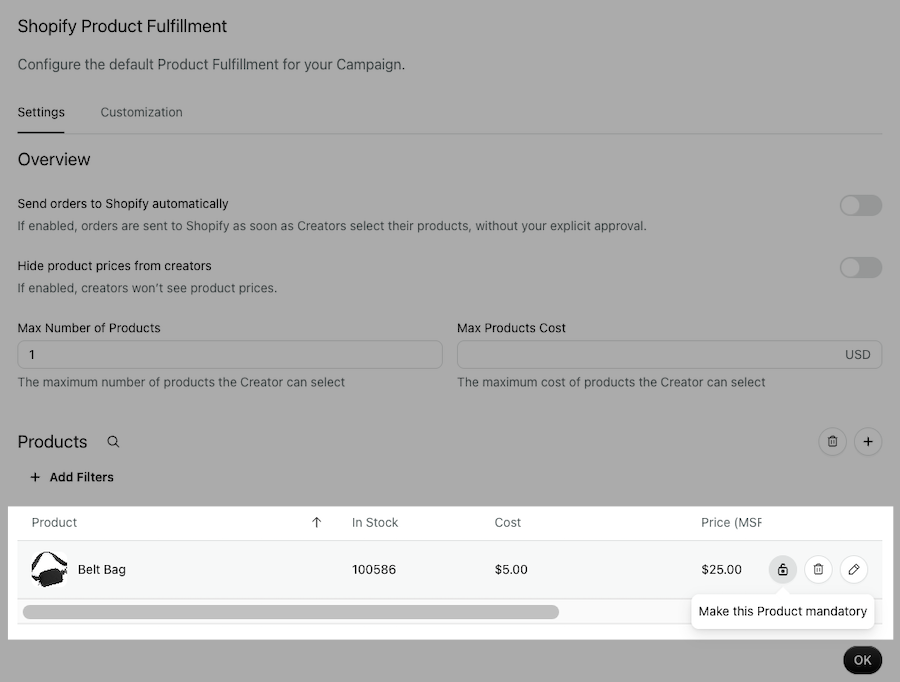The width and height of the screenshot is (900, 682).
Task: Click the OK button
Action: 862,660
